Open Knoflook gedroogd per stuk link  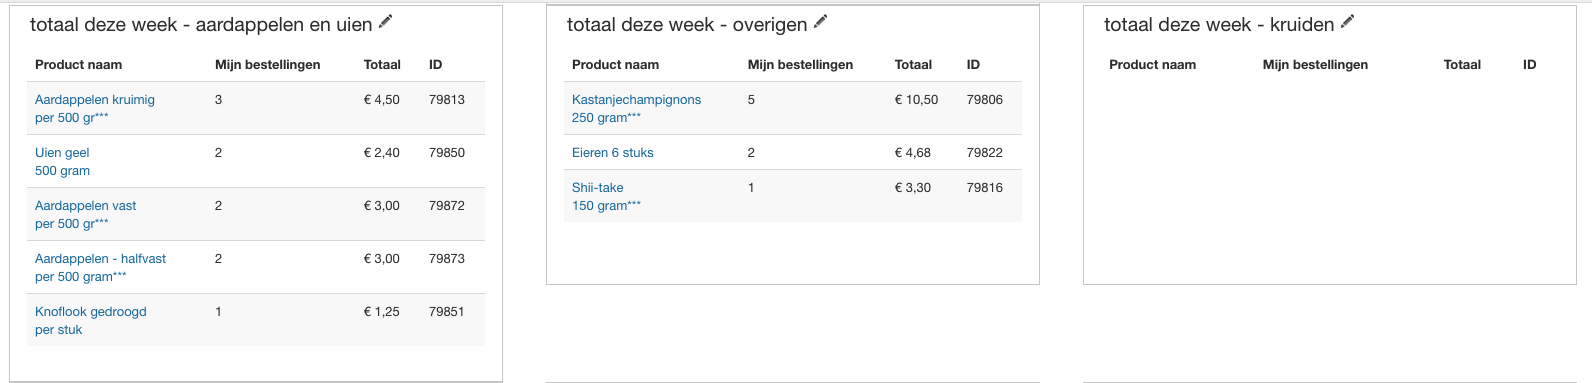click(x=90, y=320)
